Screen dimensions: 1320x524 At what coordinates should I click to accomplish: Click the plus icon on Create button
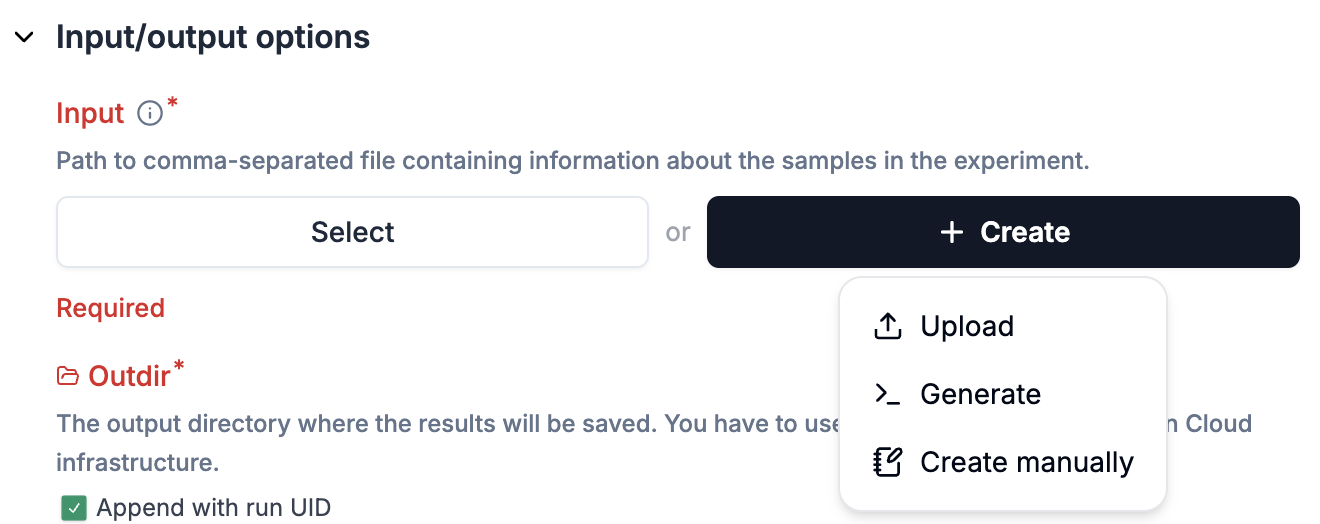(952, 232)
